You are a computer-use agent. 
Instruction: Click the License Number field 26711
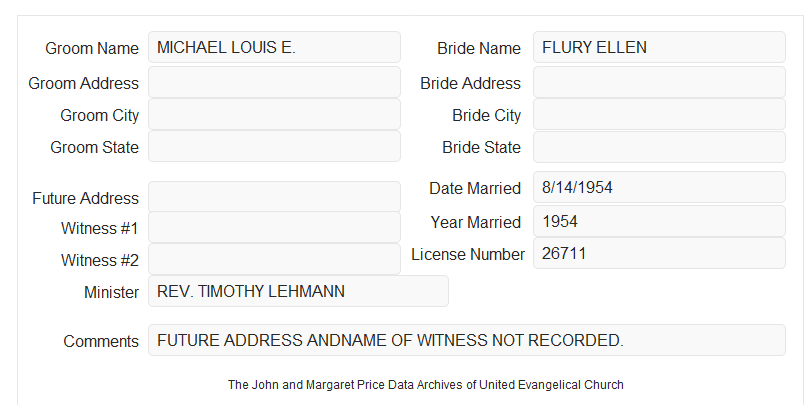click(x=659, y=253)
